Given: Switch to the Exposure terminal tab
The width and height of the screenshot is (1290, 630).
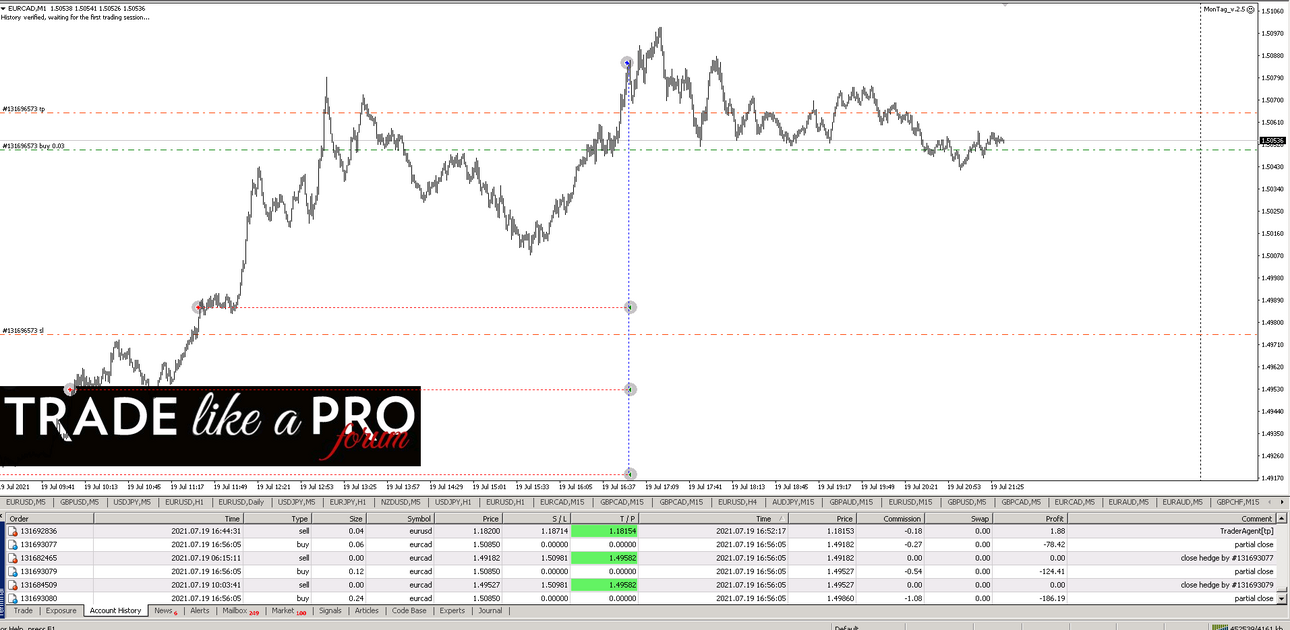Looking at the screenshot, I should click(x=61, y=610).
